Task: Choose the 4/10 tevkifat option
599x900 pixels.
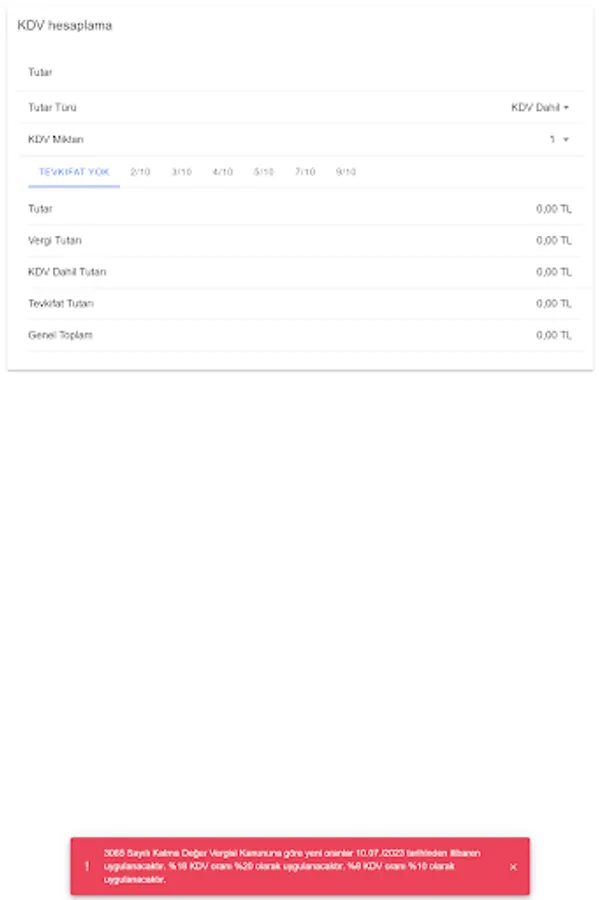Action: pyautogui.click(x=222, y=172)
